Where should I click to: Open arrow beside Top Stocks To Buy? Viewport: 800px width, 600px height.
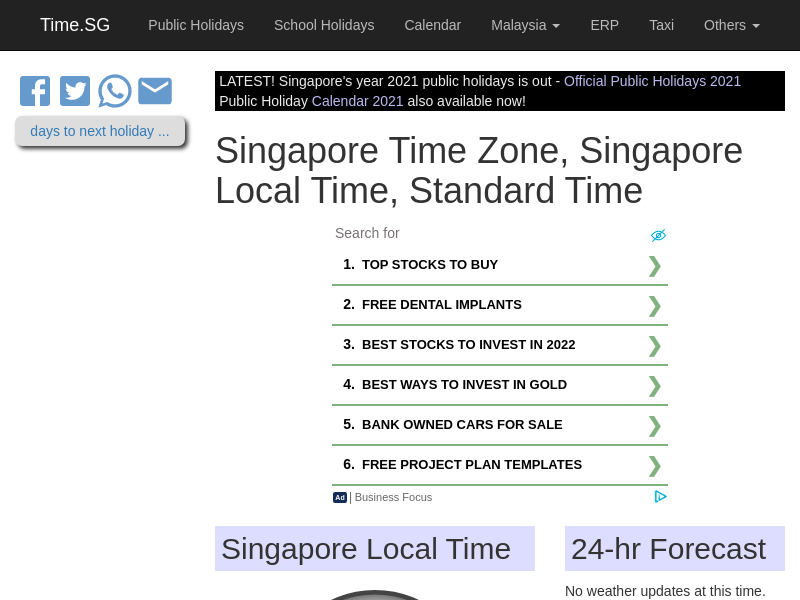click(655, 266)
